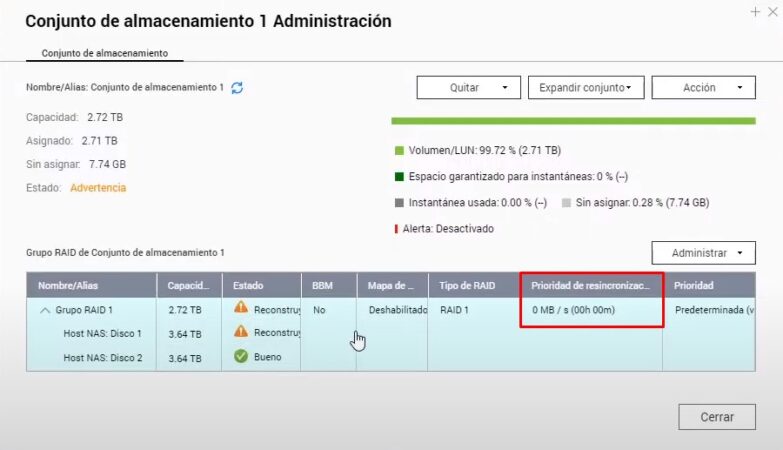Click the Deshabilitado bitmap cell

(398, 310)
